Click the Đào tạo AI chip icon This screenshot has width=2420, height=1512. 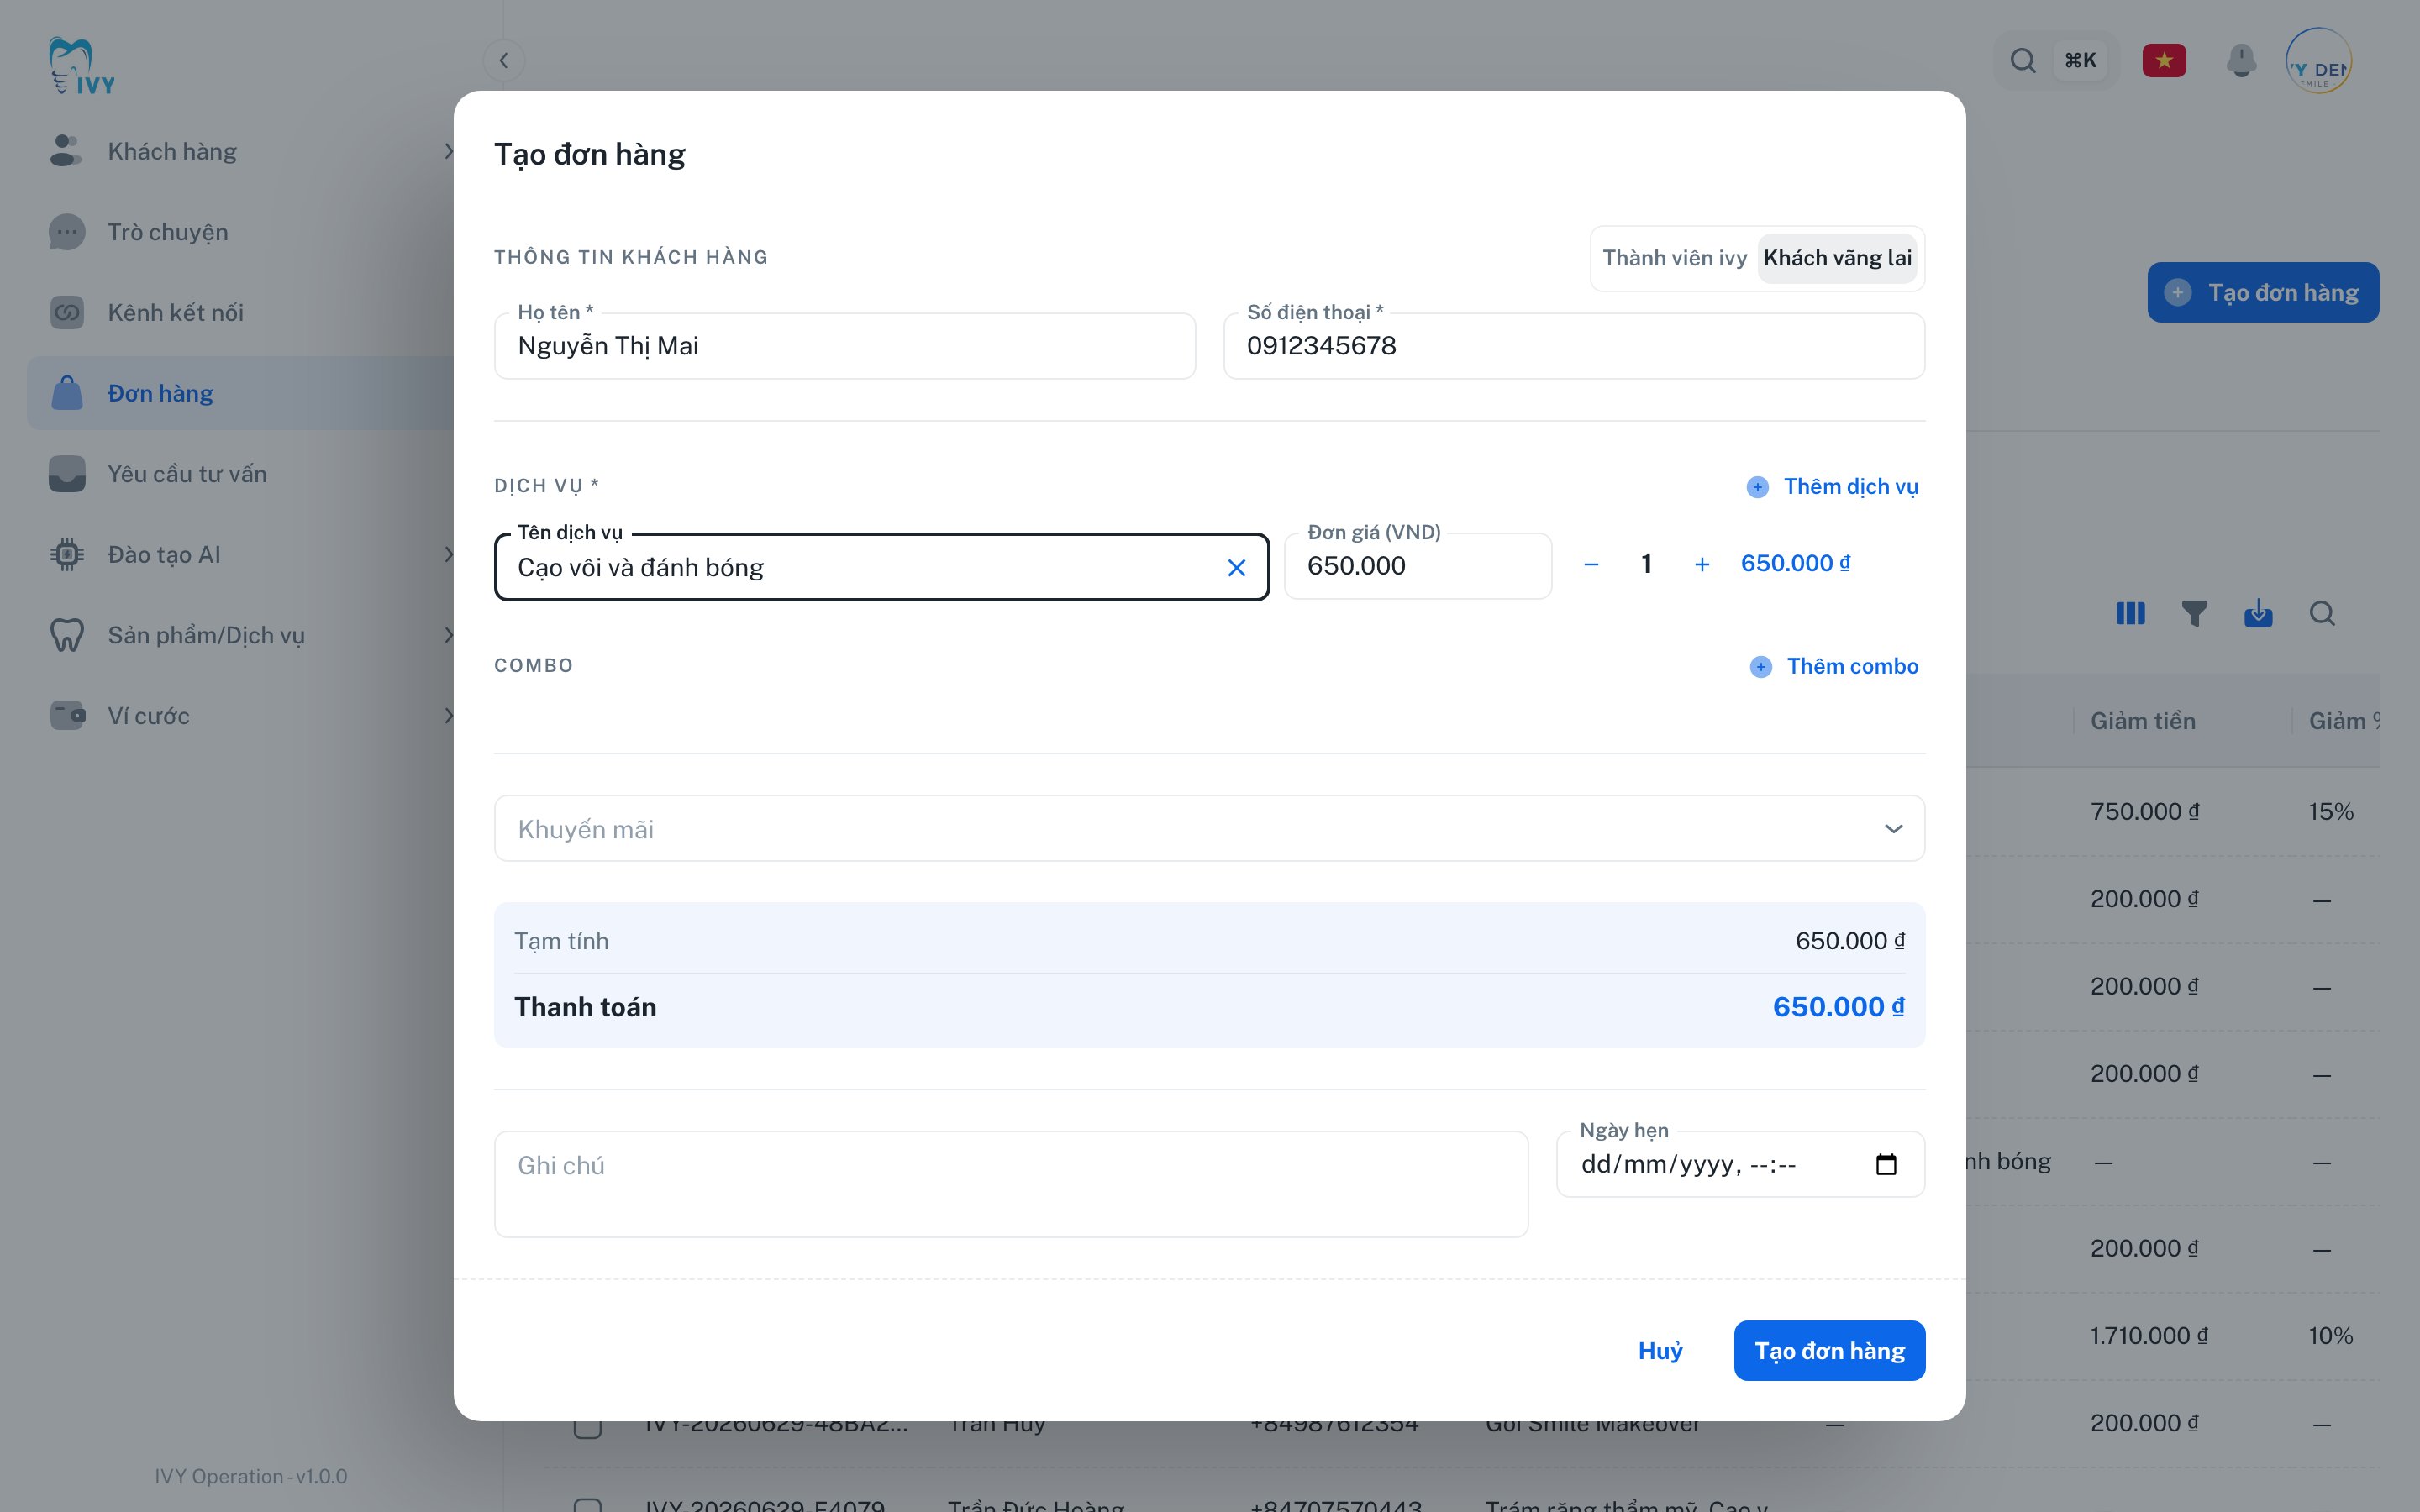(x=66, y=555)
